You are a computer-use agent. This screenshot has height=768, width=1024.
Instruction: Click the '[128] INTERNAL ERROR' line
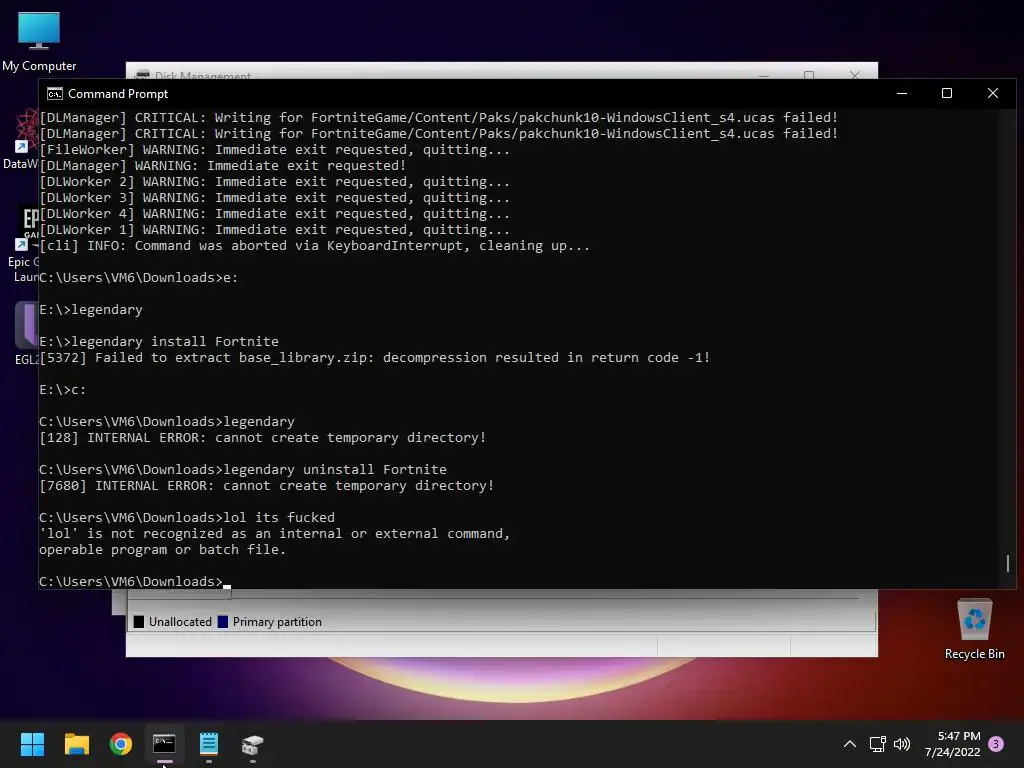[263, 438]
